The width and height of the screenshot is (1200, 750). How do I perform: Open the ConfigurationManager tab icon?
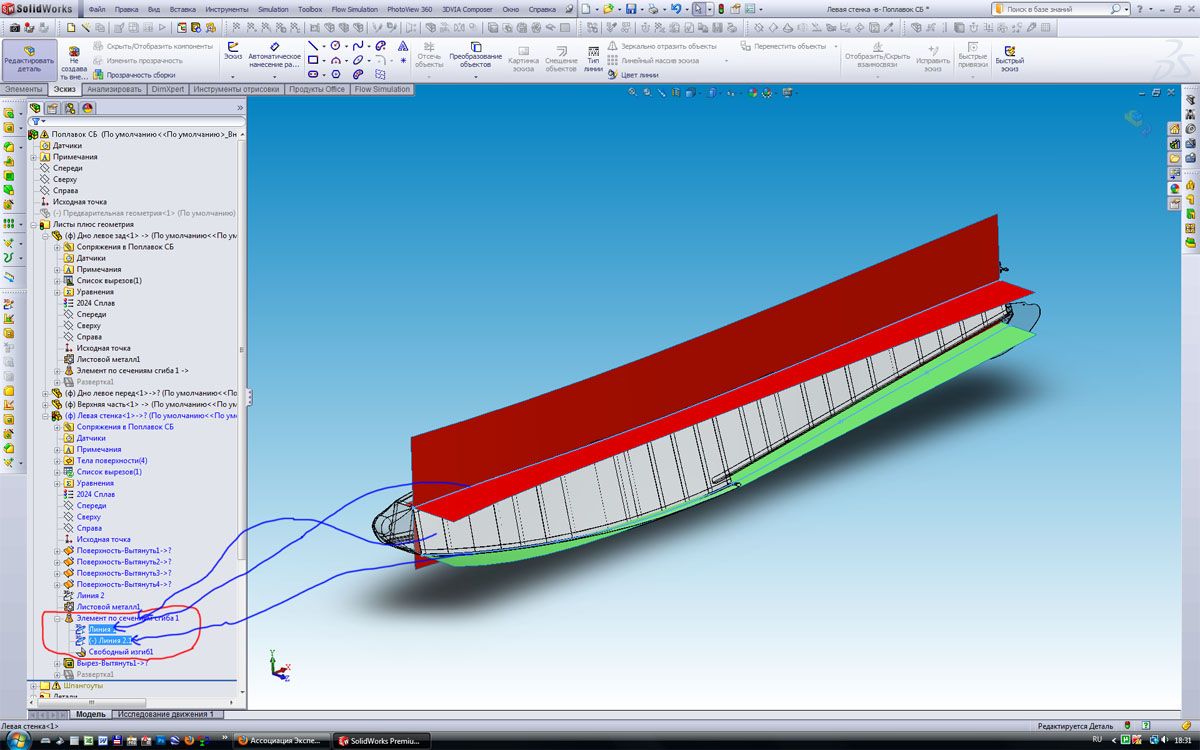click(70, 108)
